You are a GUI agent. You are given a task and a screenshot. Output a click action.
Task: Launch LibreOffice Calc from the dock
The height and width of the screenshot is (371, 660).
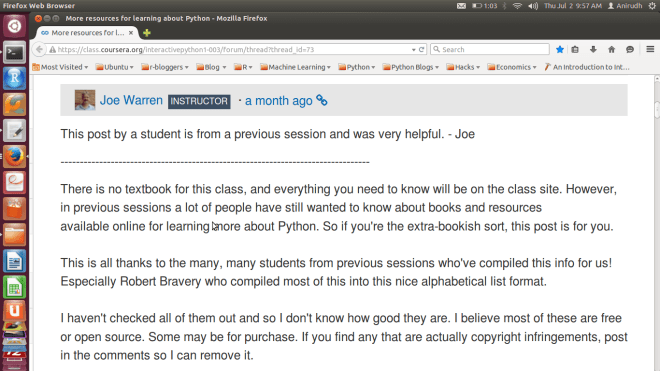coord(14,287)
